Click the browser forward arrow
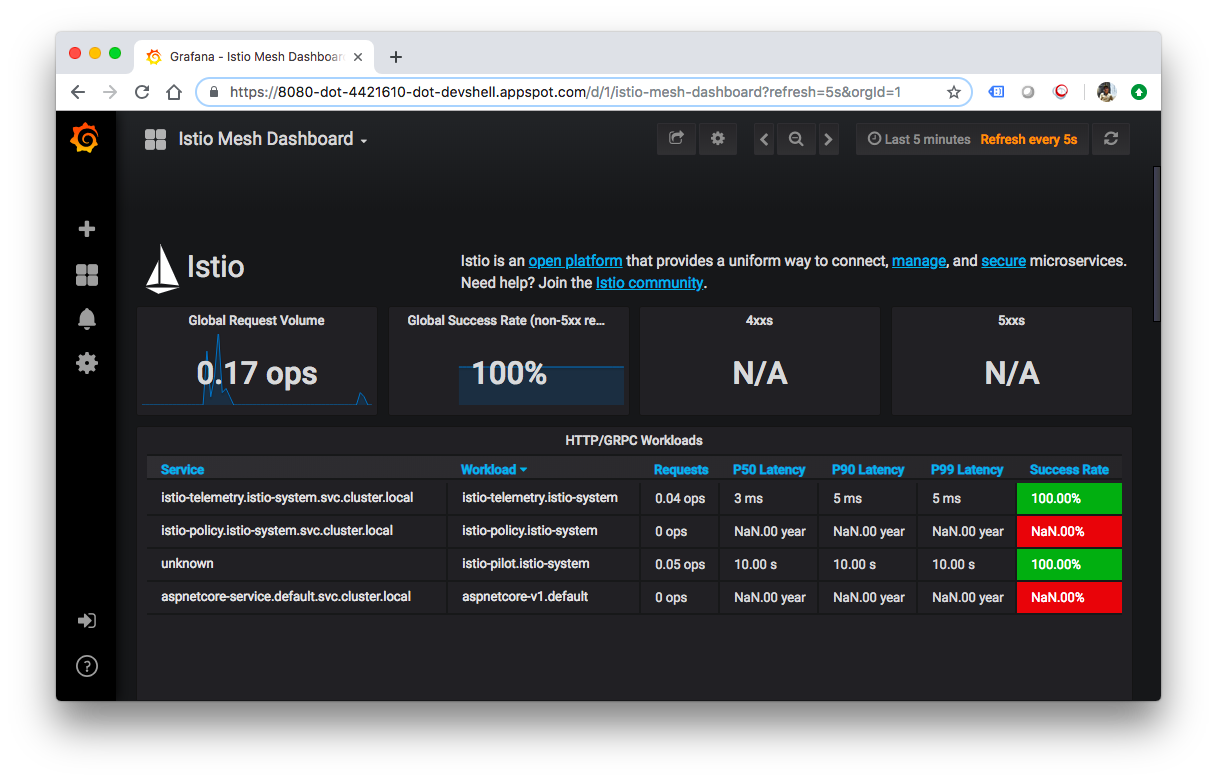Screen dimensions: 1217x781 (x=110, y=92)
